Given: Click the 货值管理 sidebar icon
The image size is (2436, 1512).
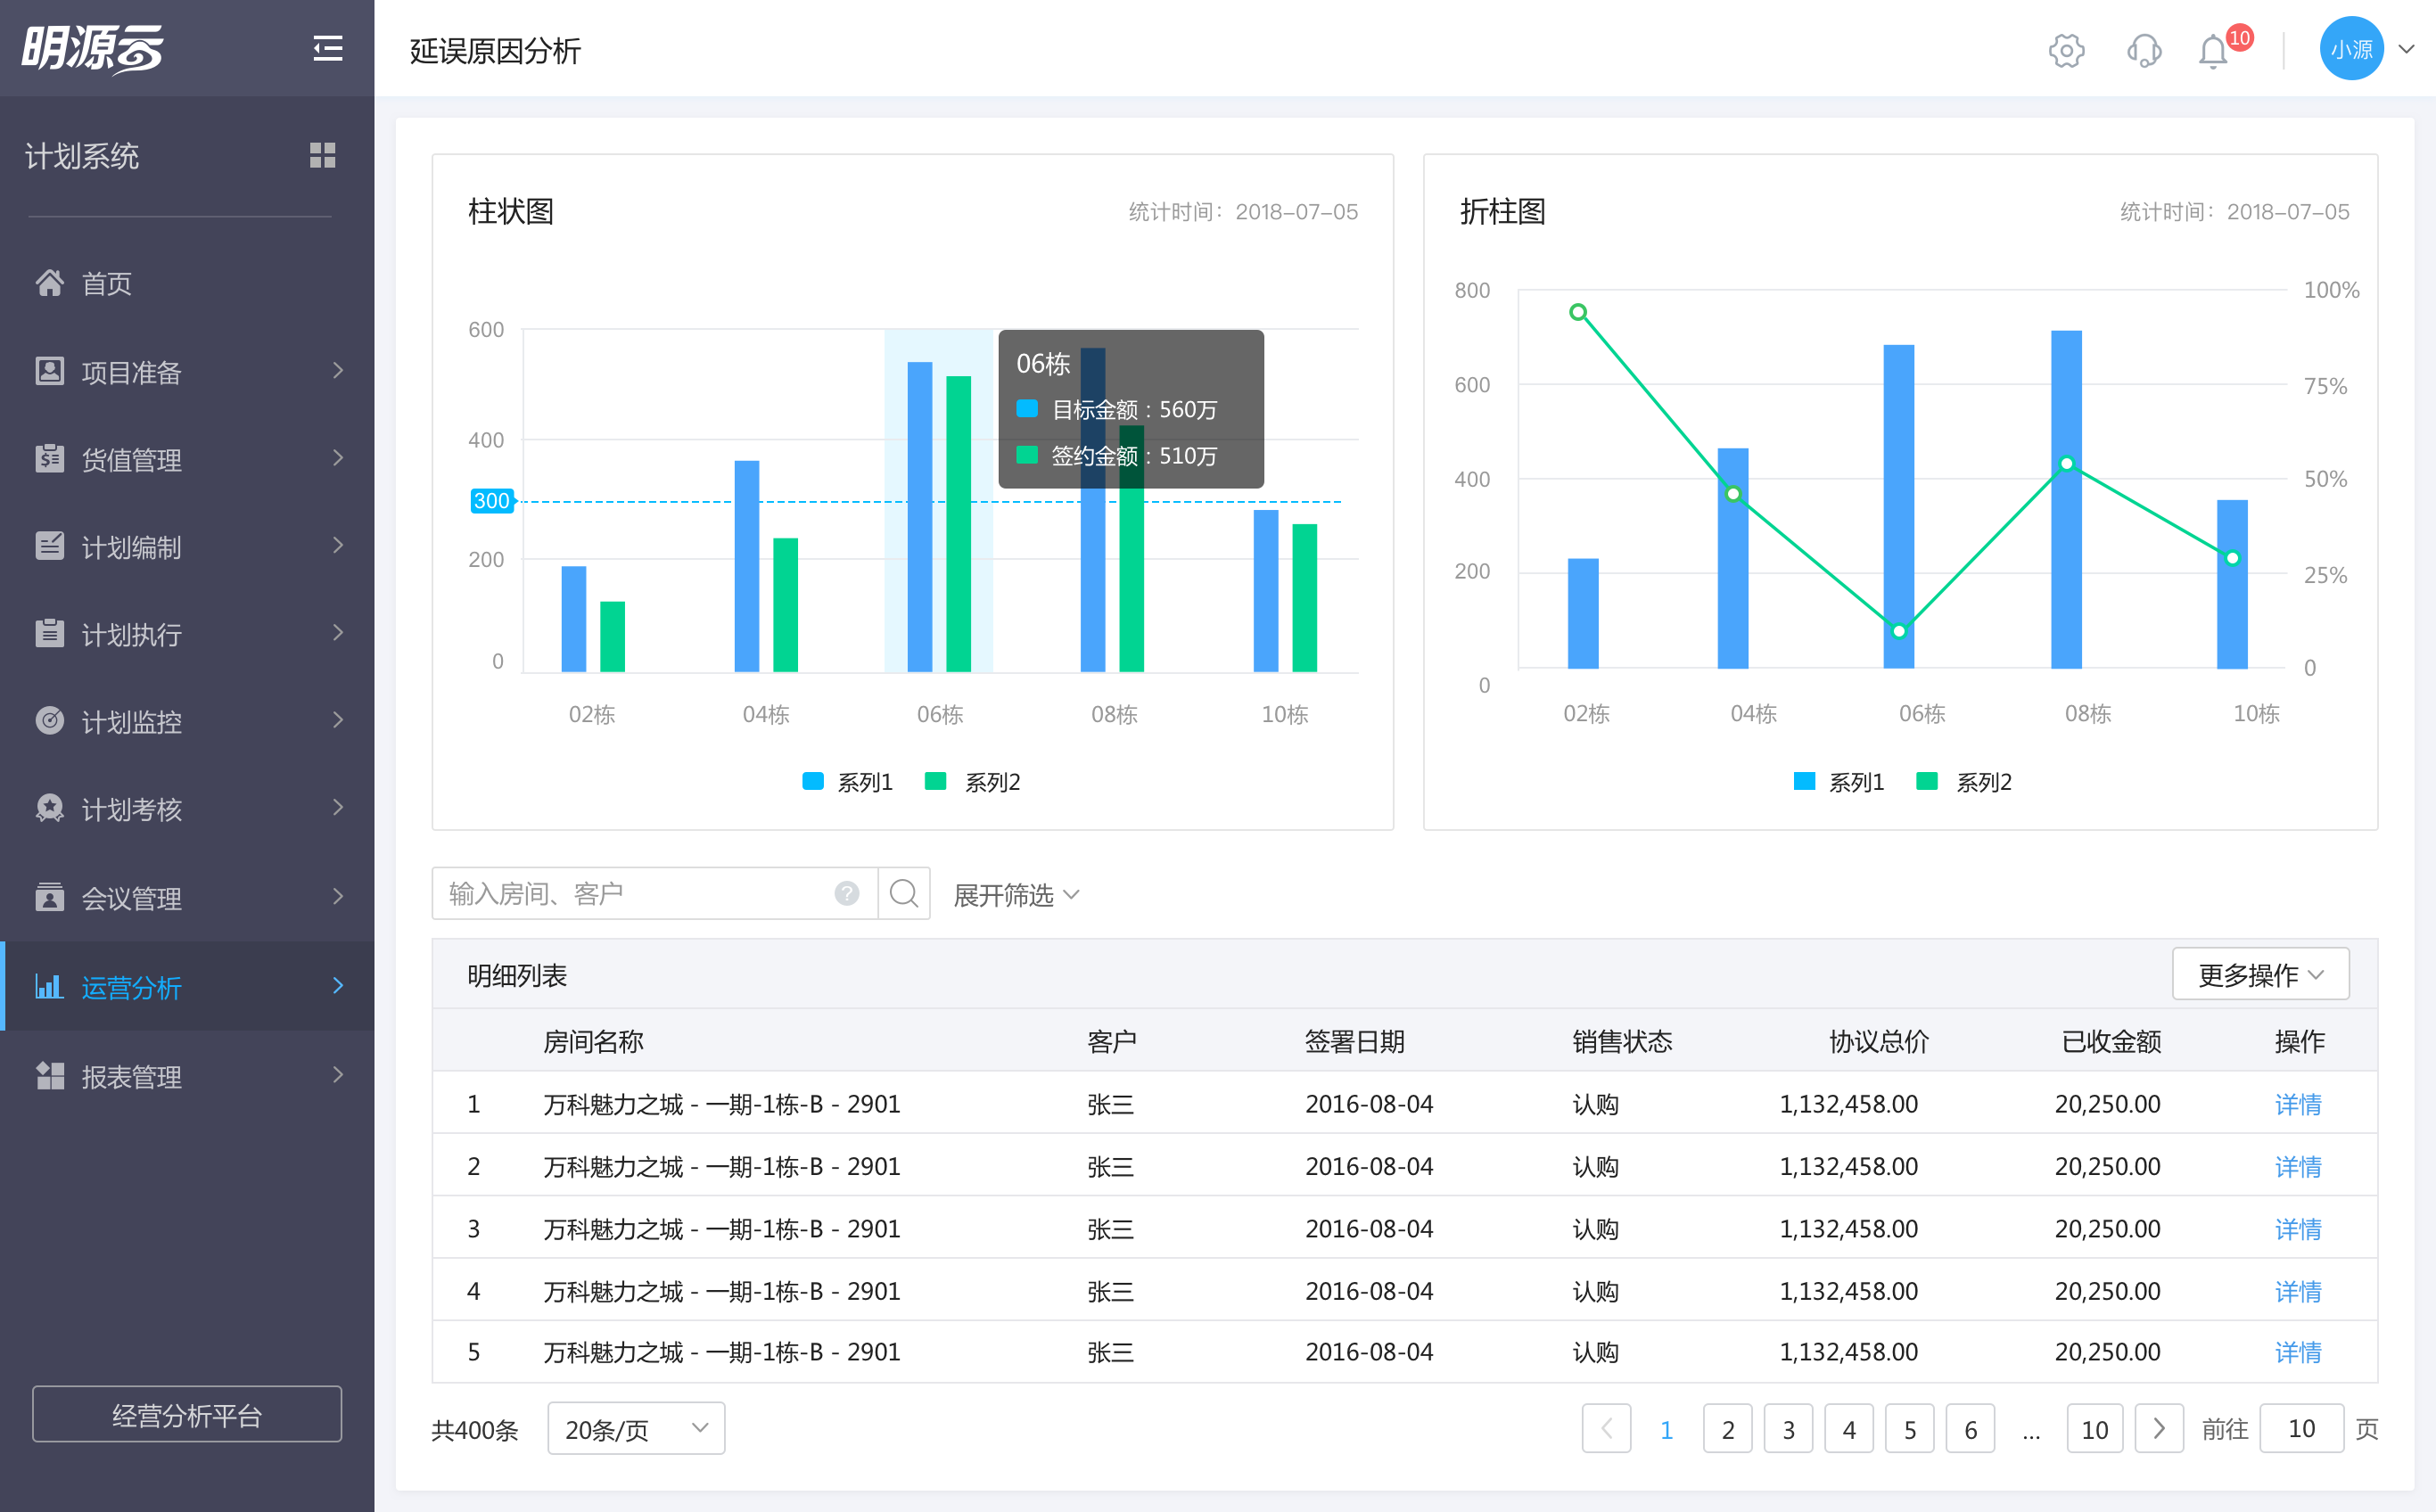Looking at the screenshot, I should [x=49, y=458].
